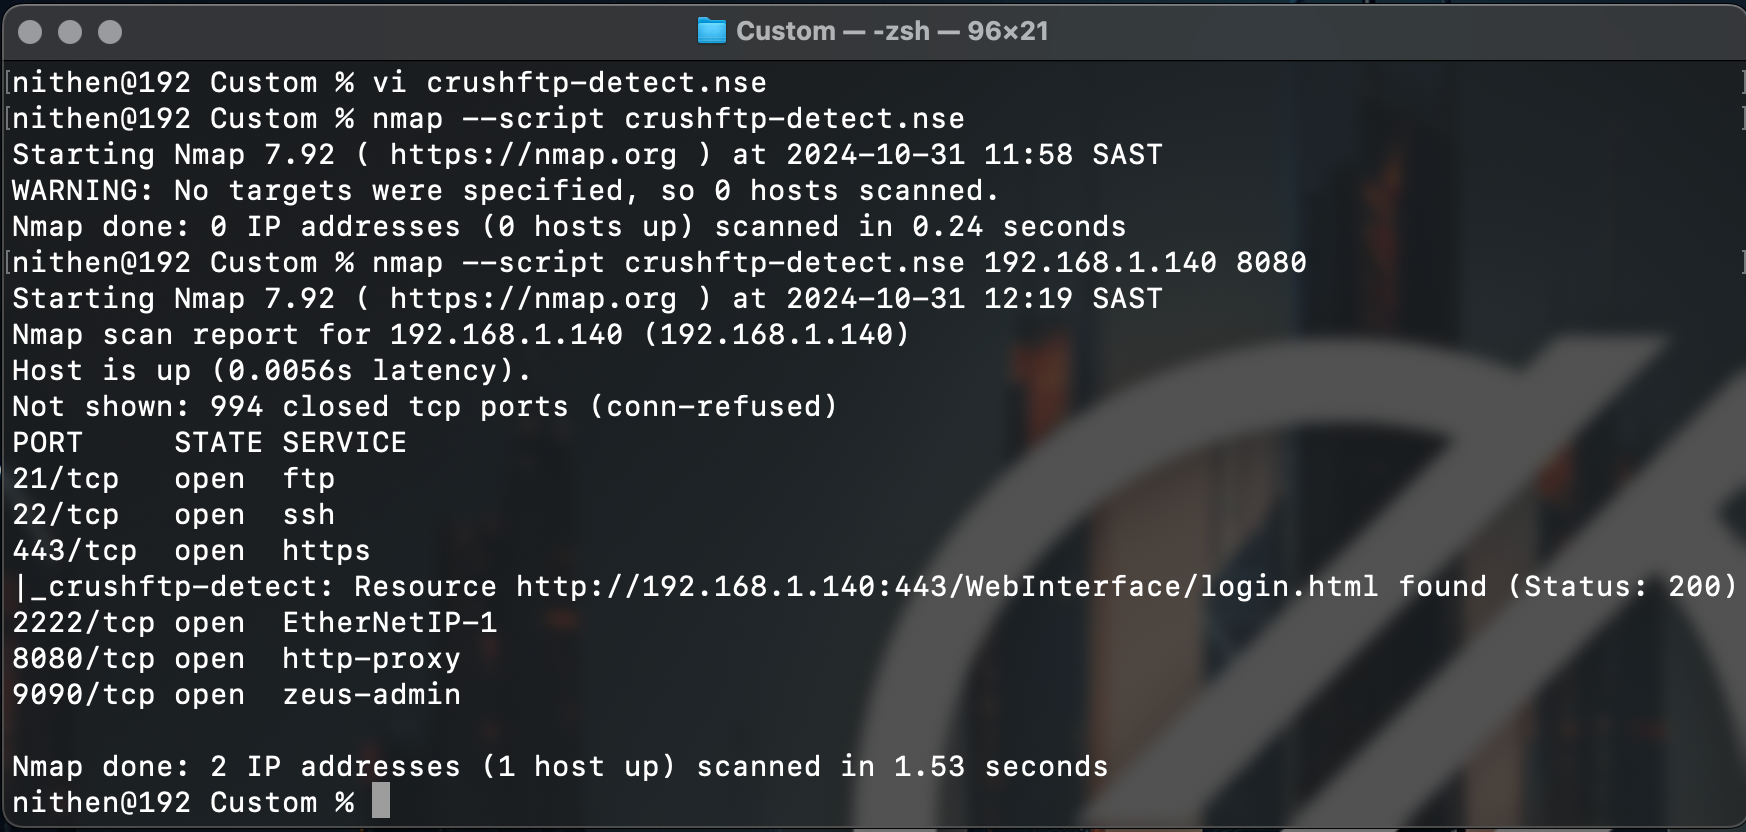Click the "Host is up" latency line

point(271,371)
